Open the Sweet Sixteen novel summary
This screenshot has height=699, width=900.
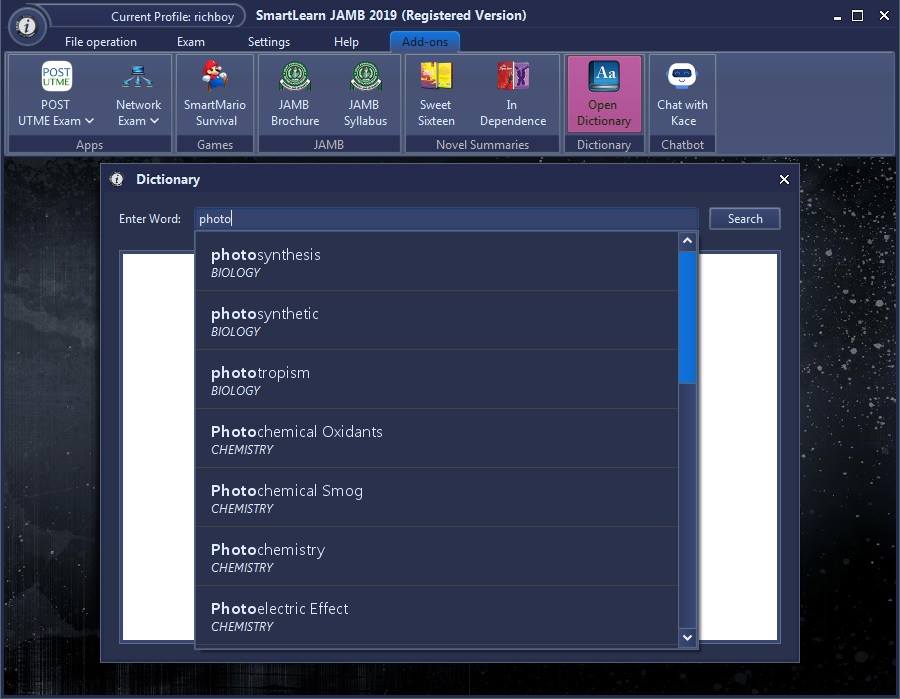pyautogui.click(x=436, y=94)
